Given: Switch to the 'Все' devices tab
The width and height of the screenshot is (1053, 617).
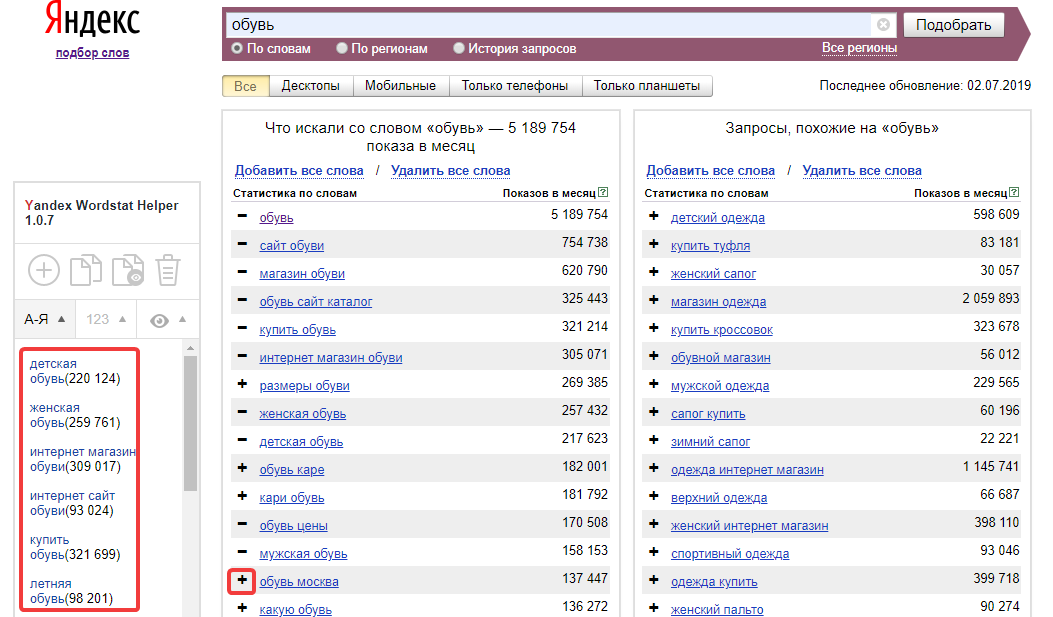Looking at the screenshot, I should (x=245, y=86).
